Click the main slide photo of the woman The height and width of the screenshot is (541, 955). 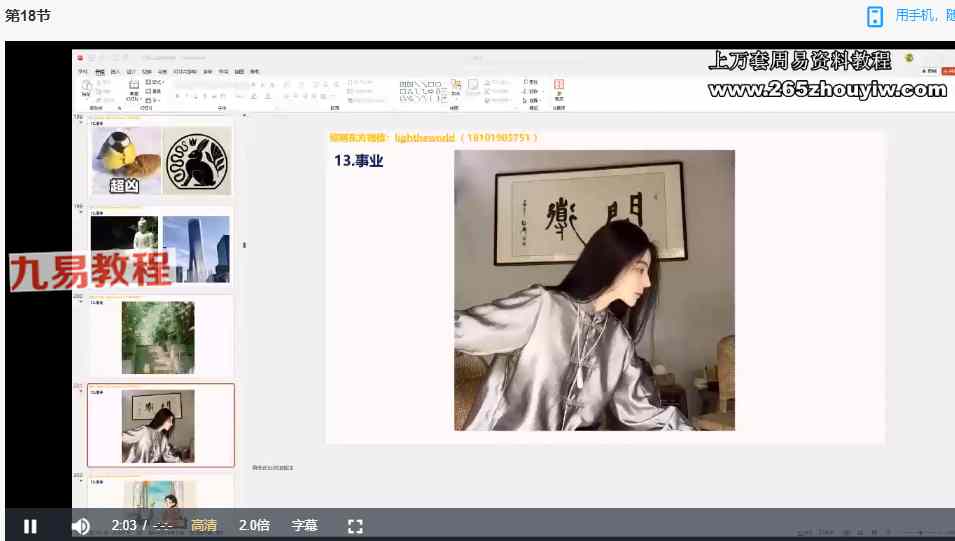point(594,290)
